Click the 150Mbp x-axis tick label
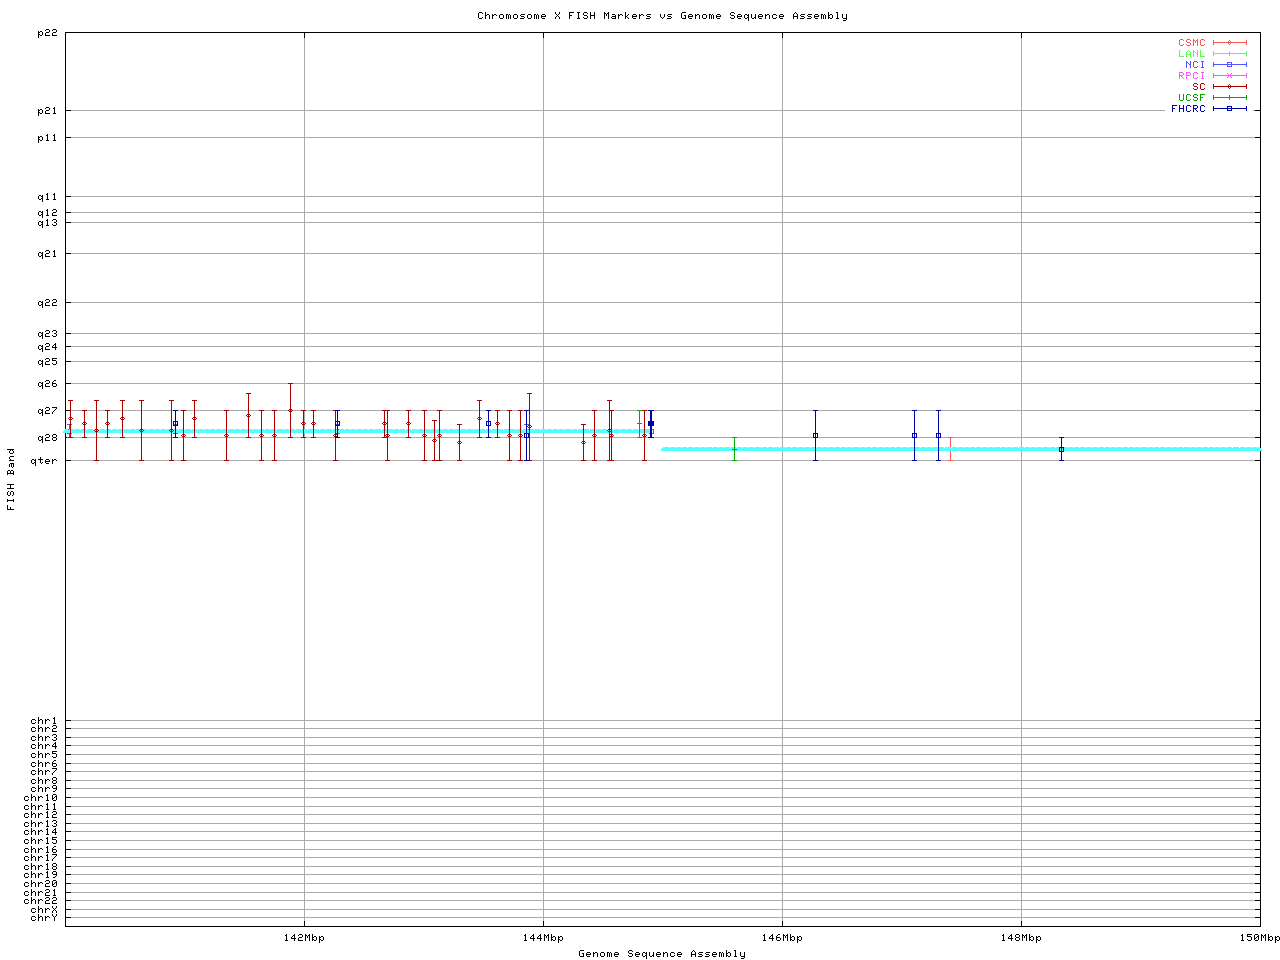 tap(1260, 938)
